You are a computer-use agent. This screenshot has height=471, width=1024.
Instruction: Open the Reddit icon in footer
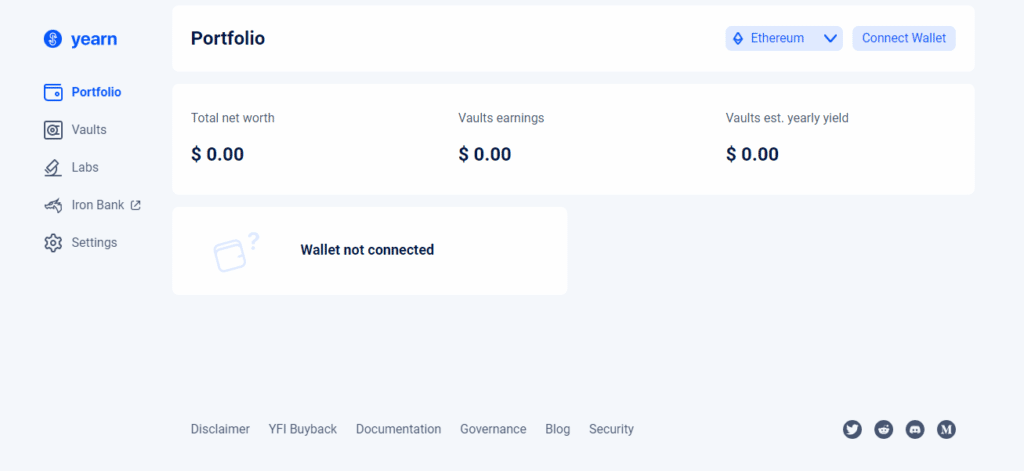(x=884, y=429)
